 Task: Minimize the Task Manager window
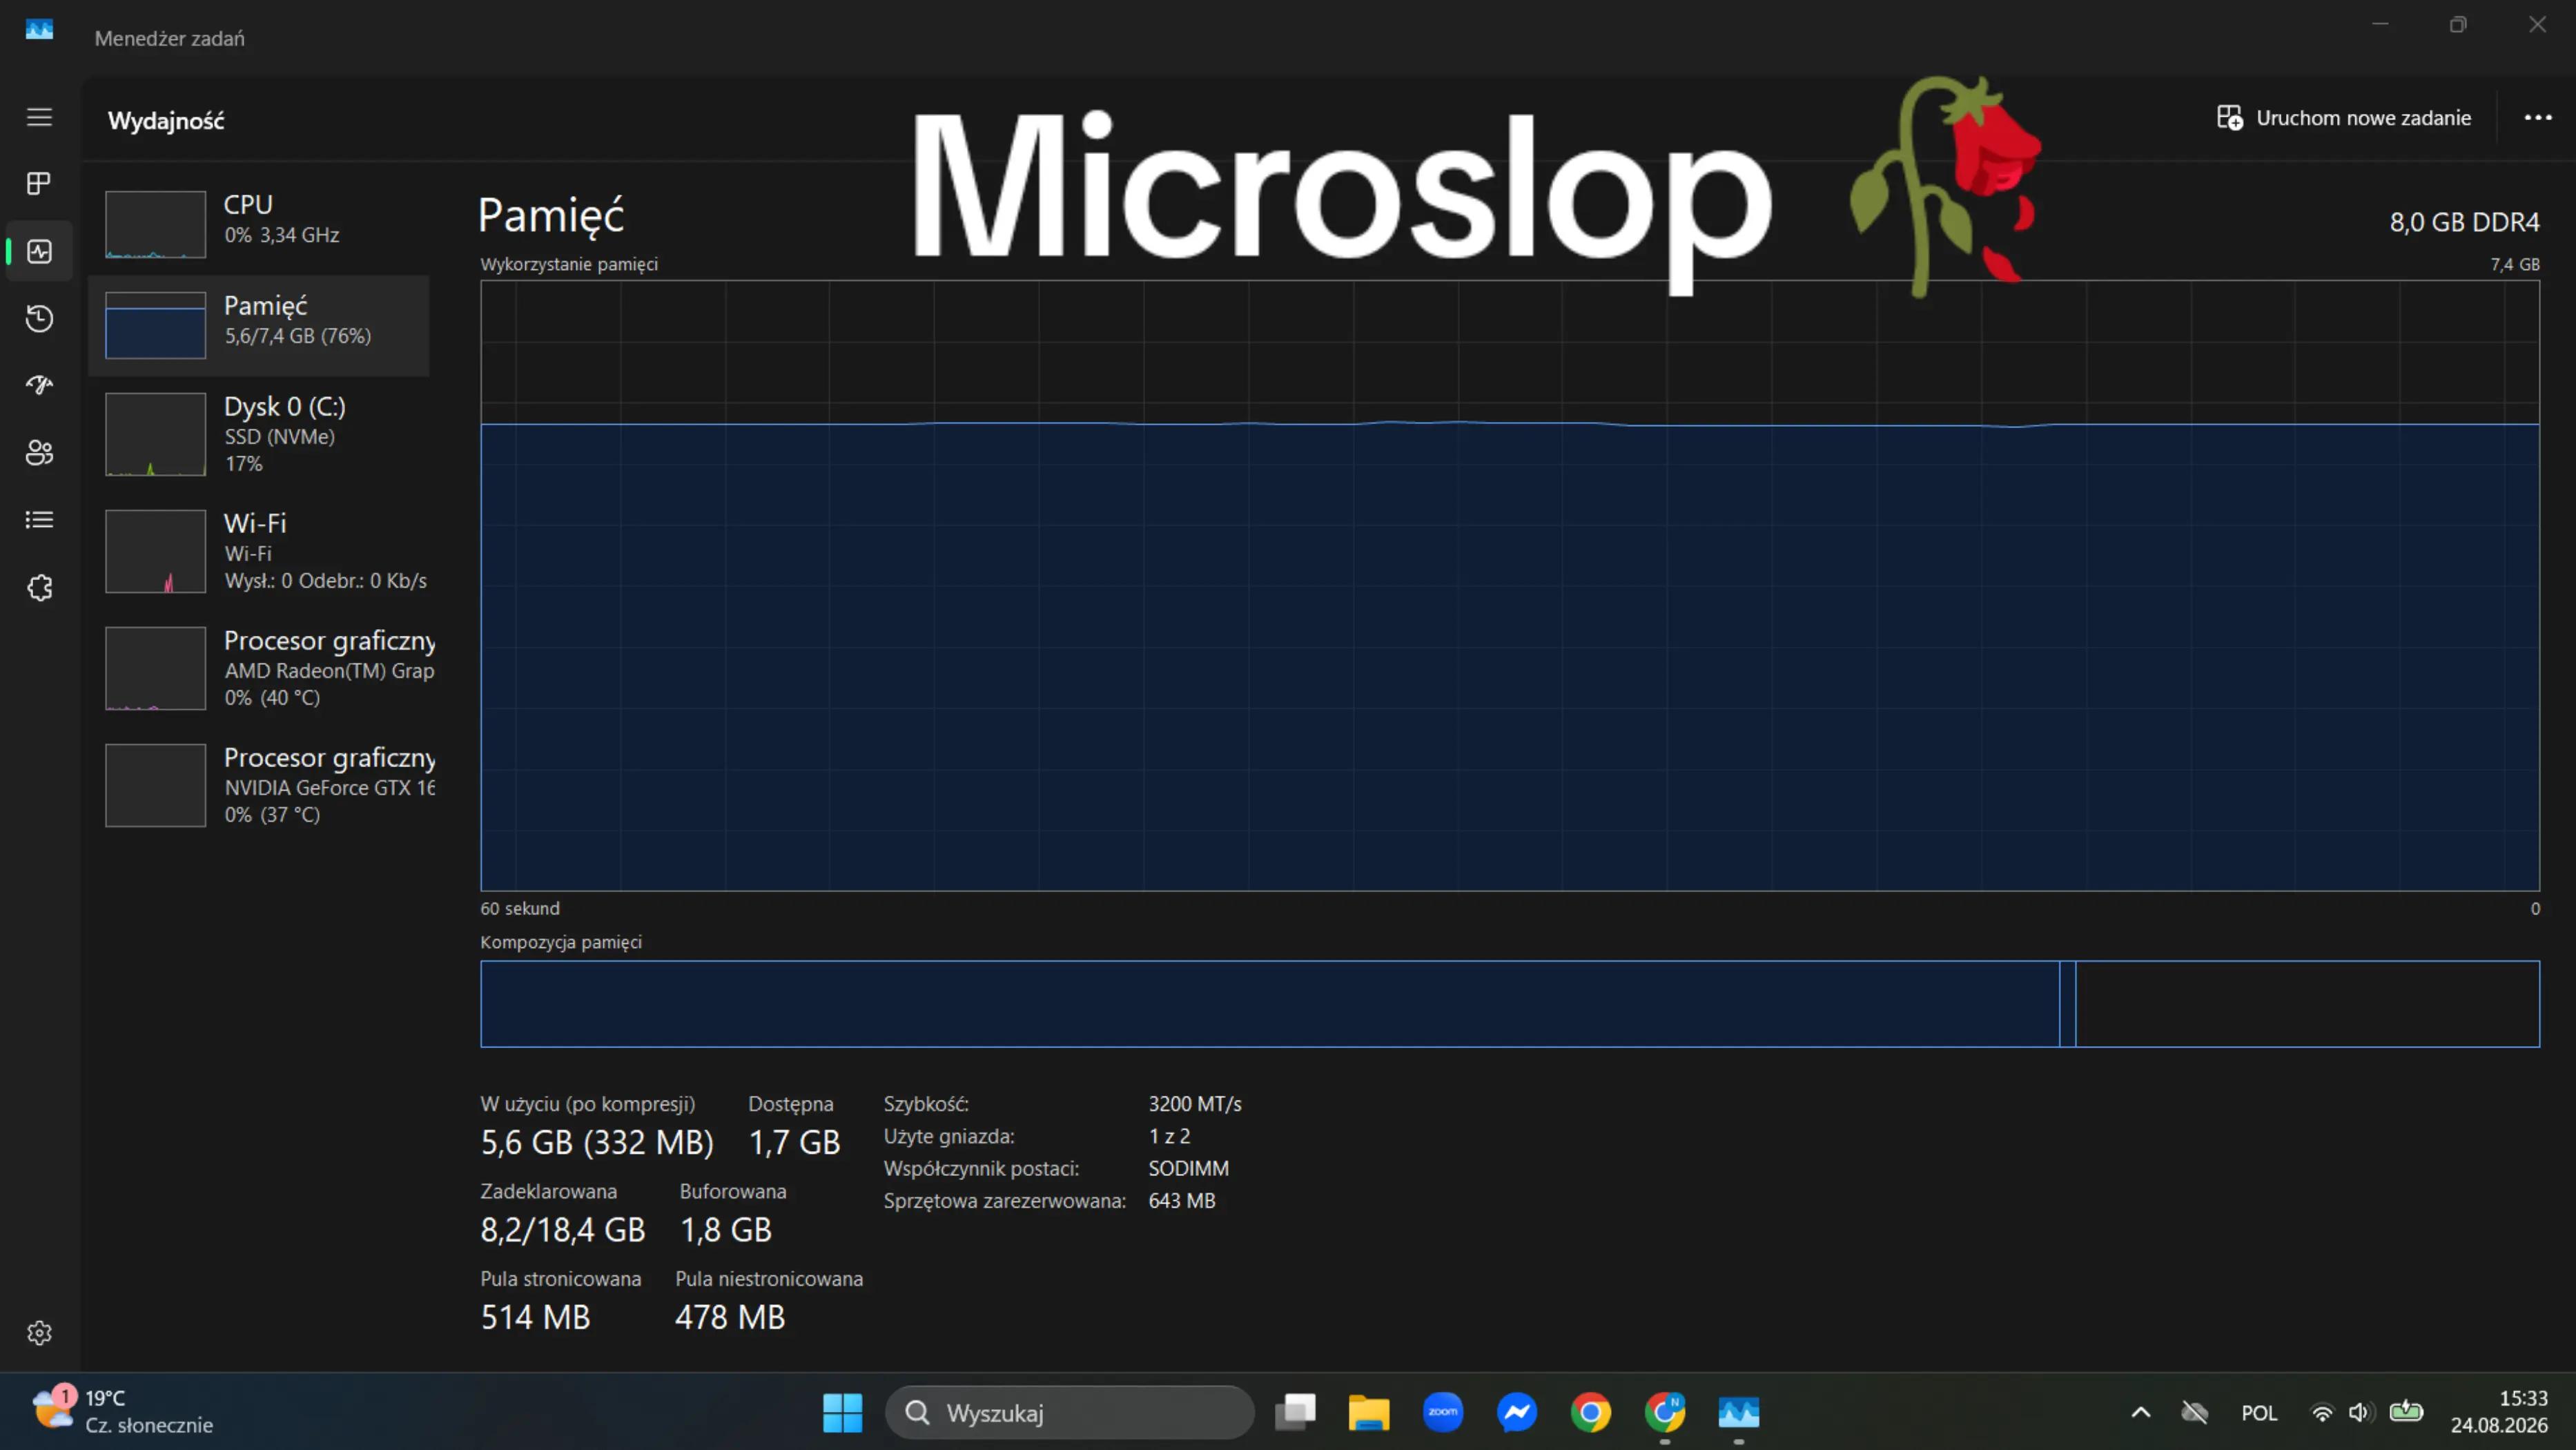click(2380, 24)
